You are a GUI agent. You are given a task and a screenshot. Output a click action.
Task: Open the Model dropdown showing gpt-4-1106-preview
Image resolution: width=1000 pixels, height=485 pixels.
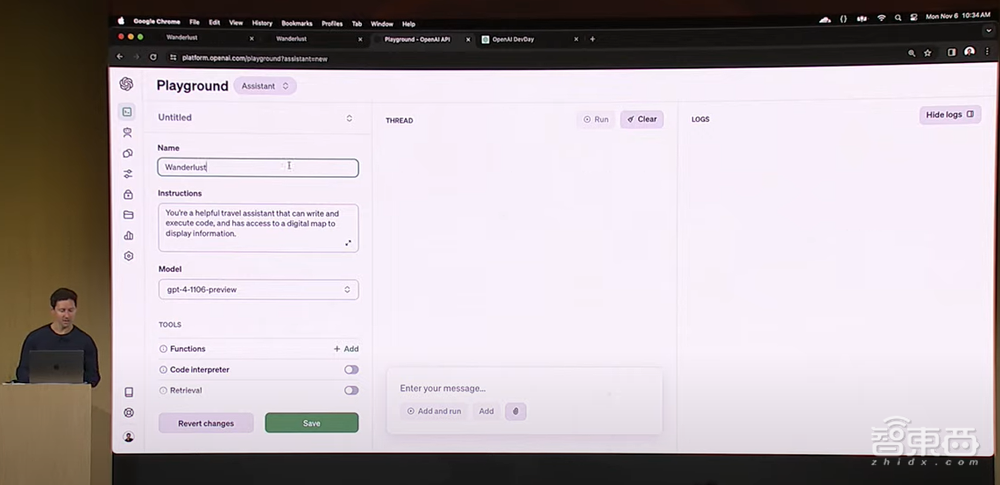258,290
